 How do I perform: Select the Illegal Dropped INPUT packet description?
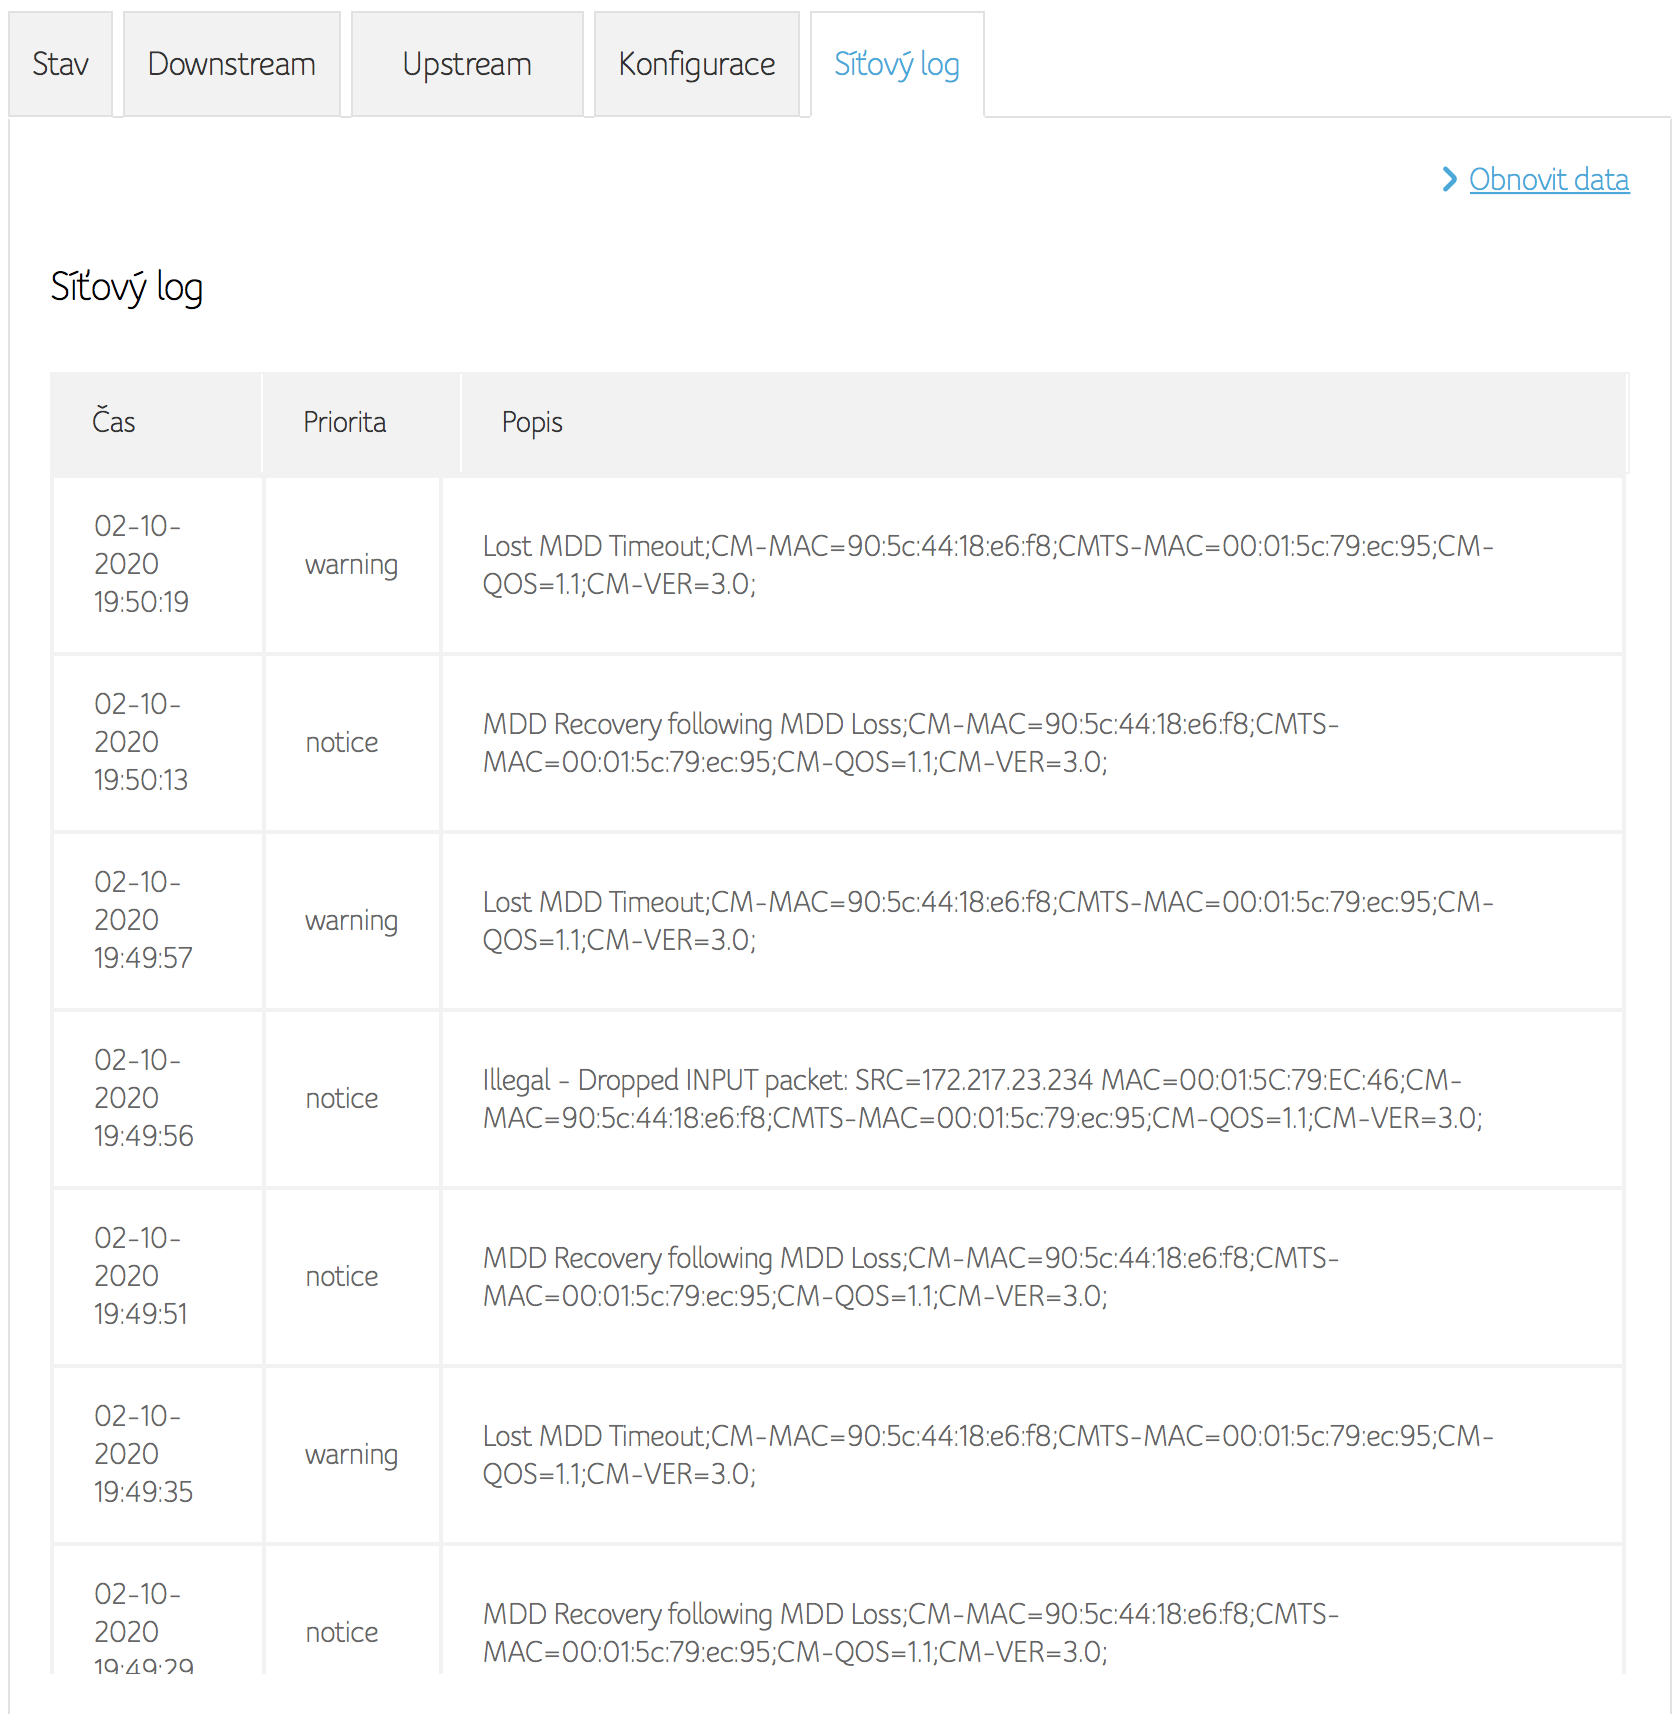(982, 1098)
